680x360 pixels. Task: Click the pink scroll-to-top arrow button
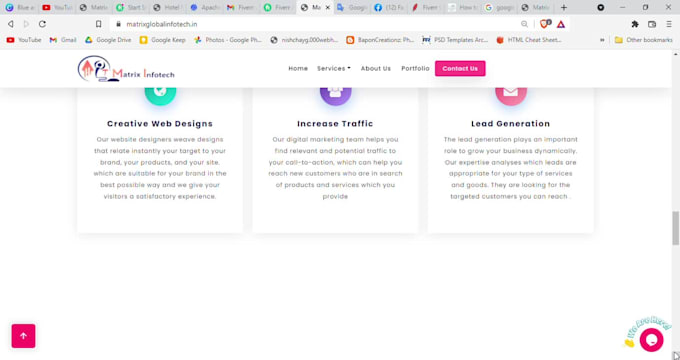tap(23, 336)
